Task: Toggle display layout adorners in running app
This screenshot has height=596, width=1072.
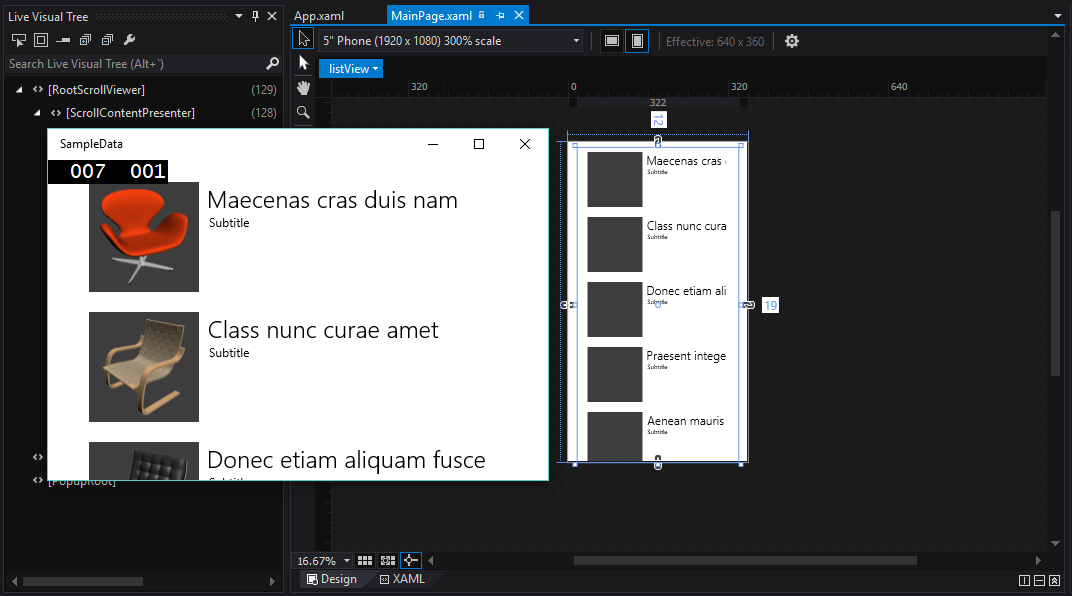Action: point(41,40)
